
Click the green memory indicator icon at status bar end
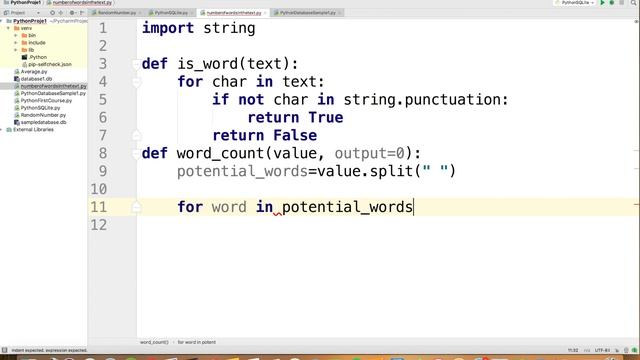pyautogui.click(x=634, y=350)
